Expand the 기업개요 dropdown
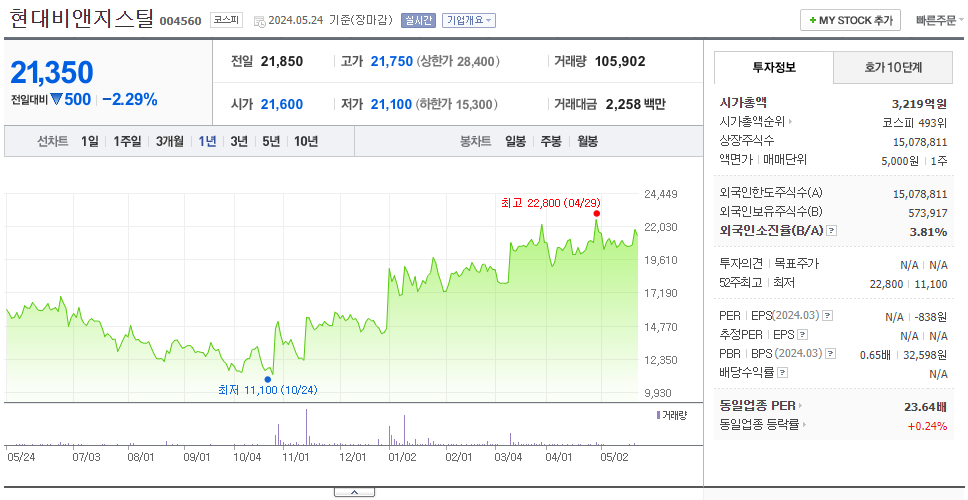The height and width of the screenshot is (500, 968). click(469, 20)
